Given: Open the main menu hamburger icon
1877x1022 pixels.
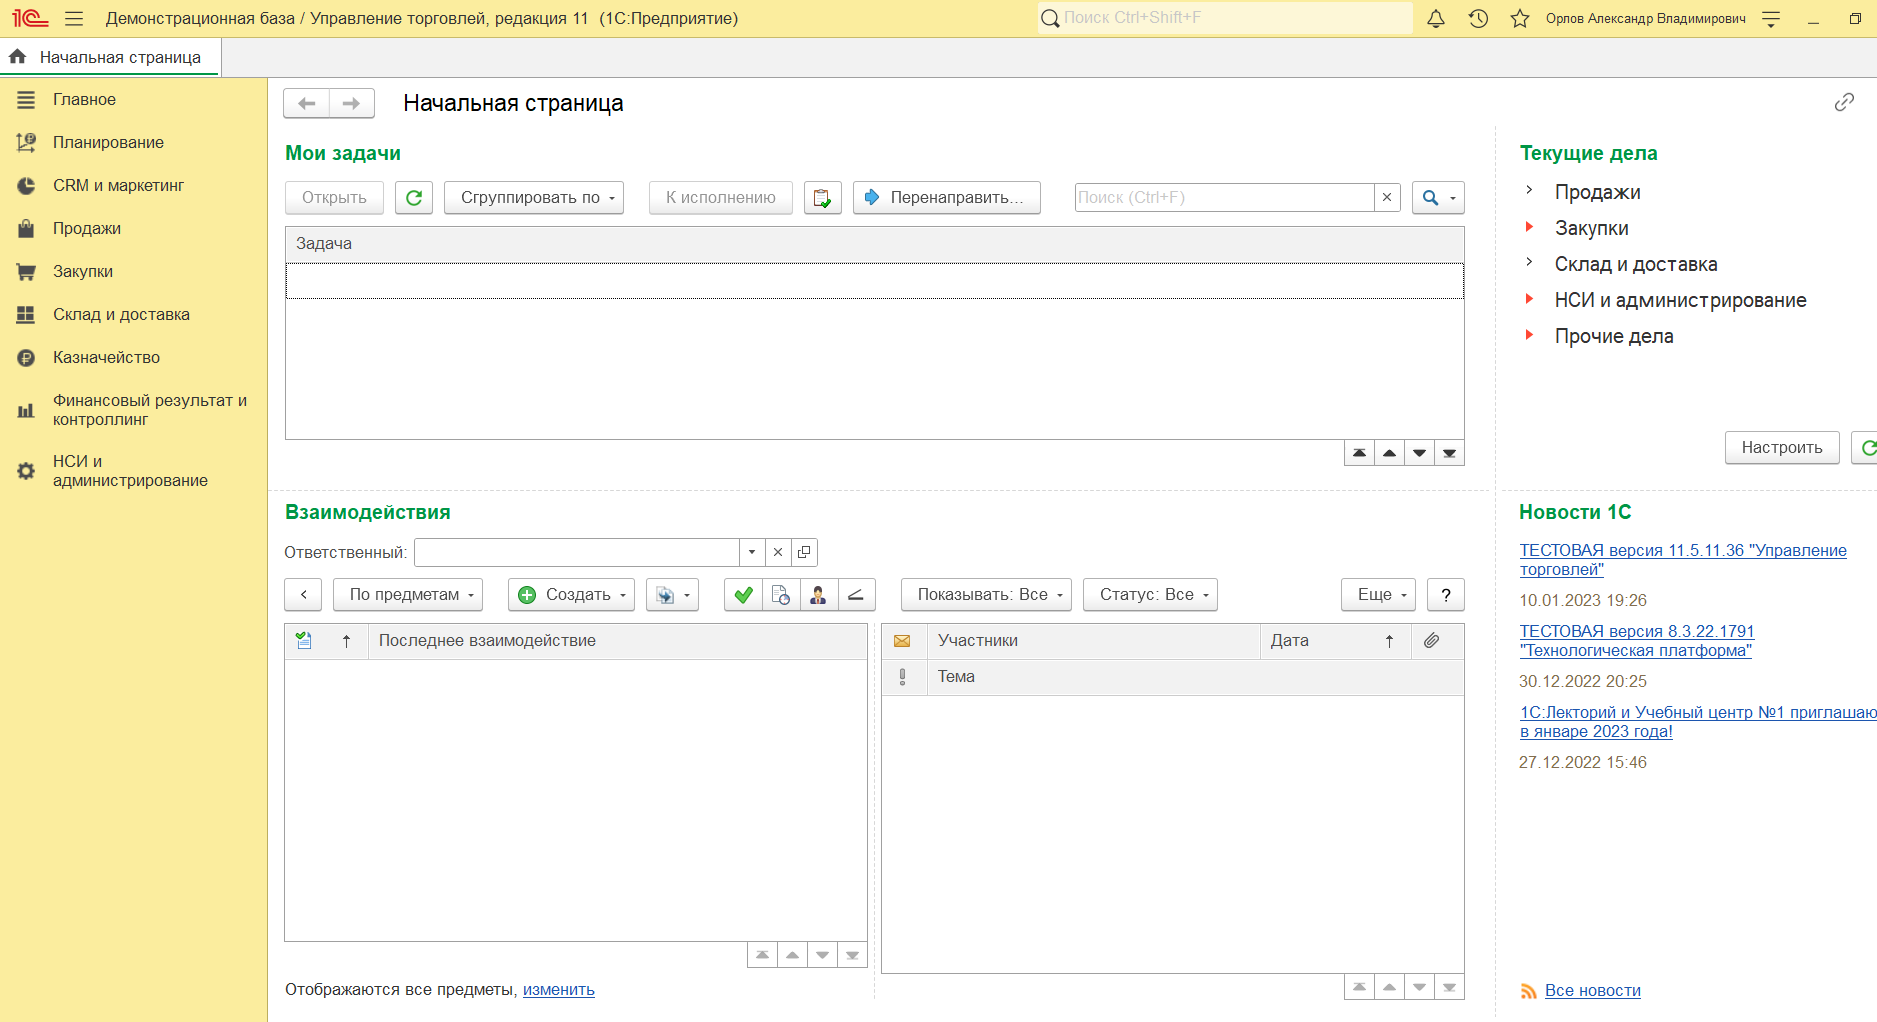Looking at the screenshot, I should coord(74,19).
